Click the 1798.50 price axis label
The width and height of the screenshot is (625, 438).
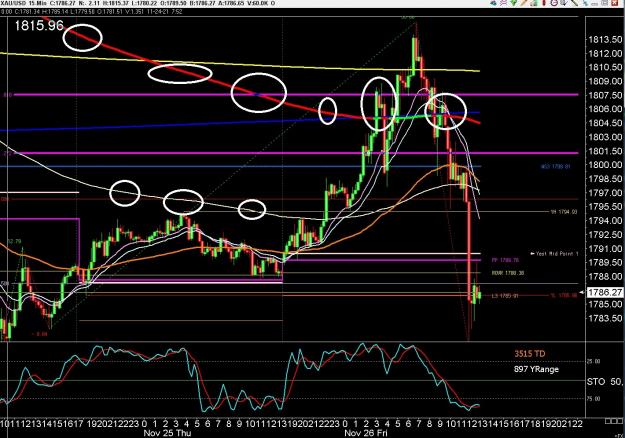click(605, 179)
